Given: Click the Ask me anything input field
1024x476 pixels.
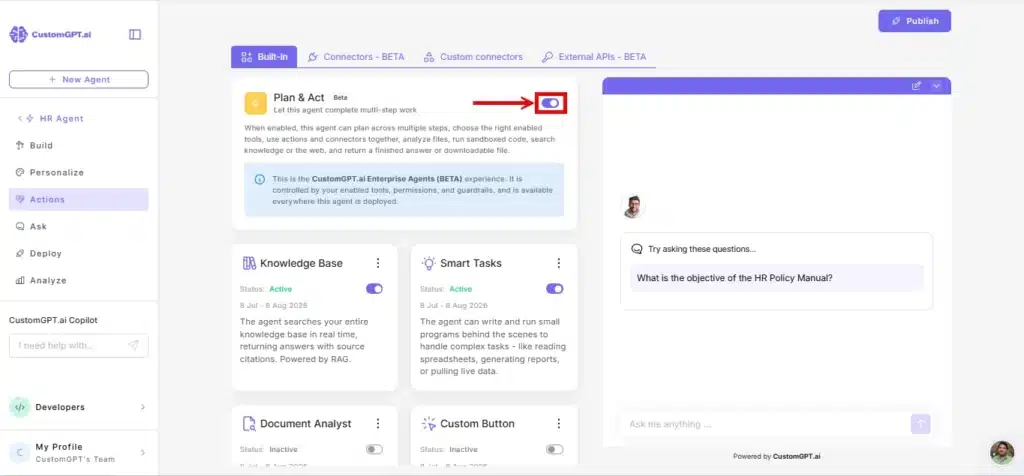Looking at the screenshot, I should tap(765, 424).
